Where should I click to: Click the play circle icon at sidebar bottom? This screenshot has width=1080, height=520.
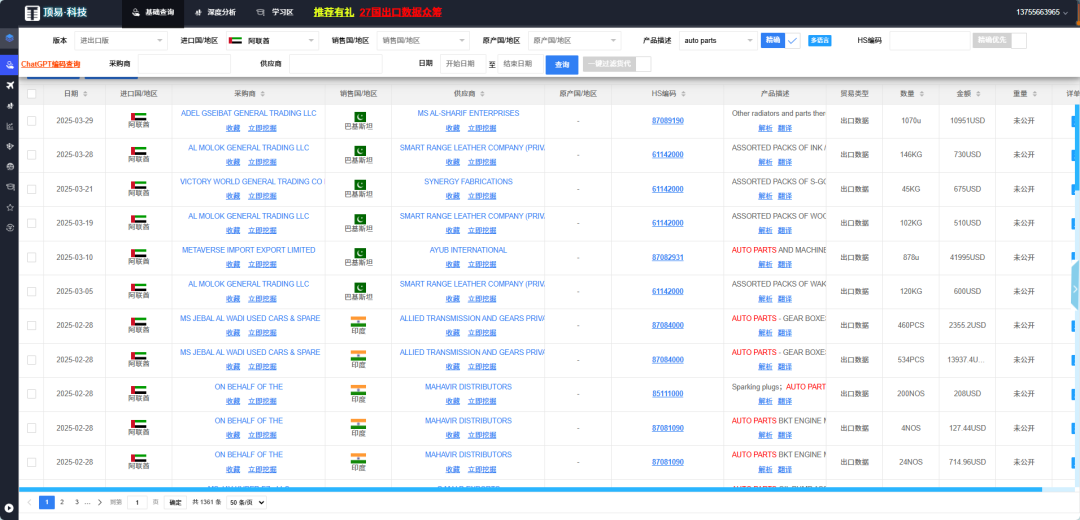tap(9, 508)
